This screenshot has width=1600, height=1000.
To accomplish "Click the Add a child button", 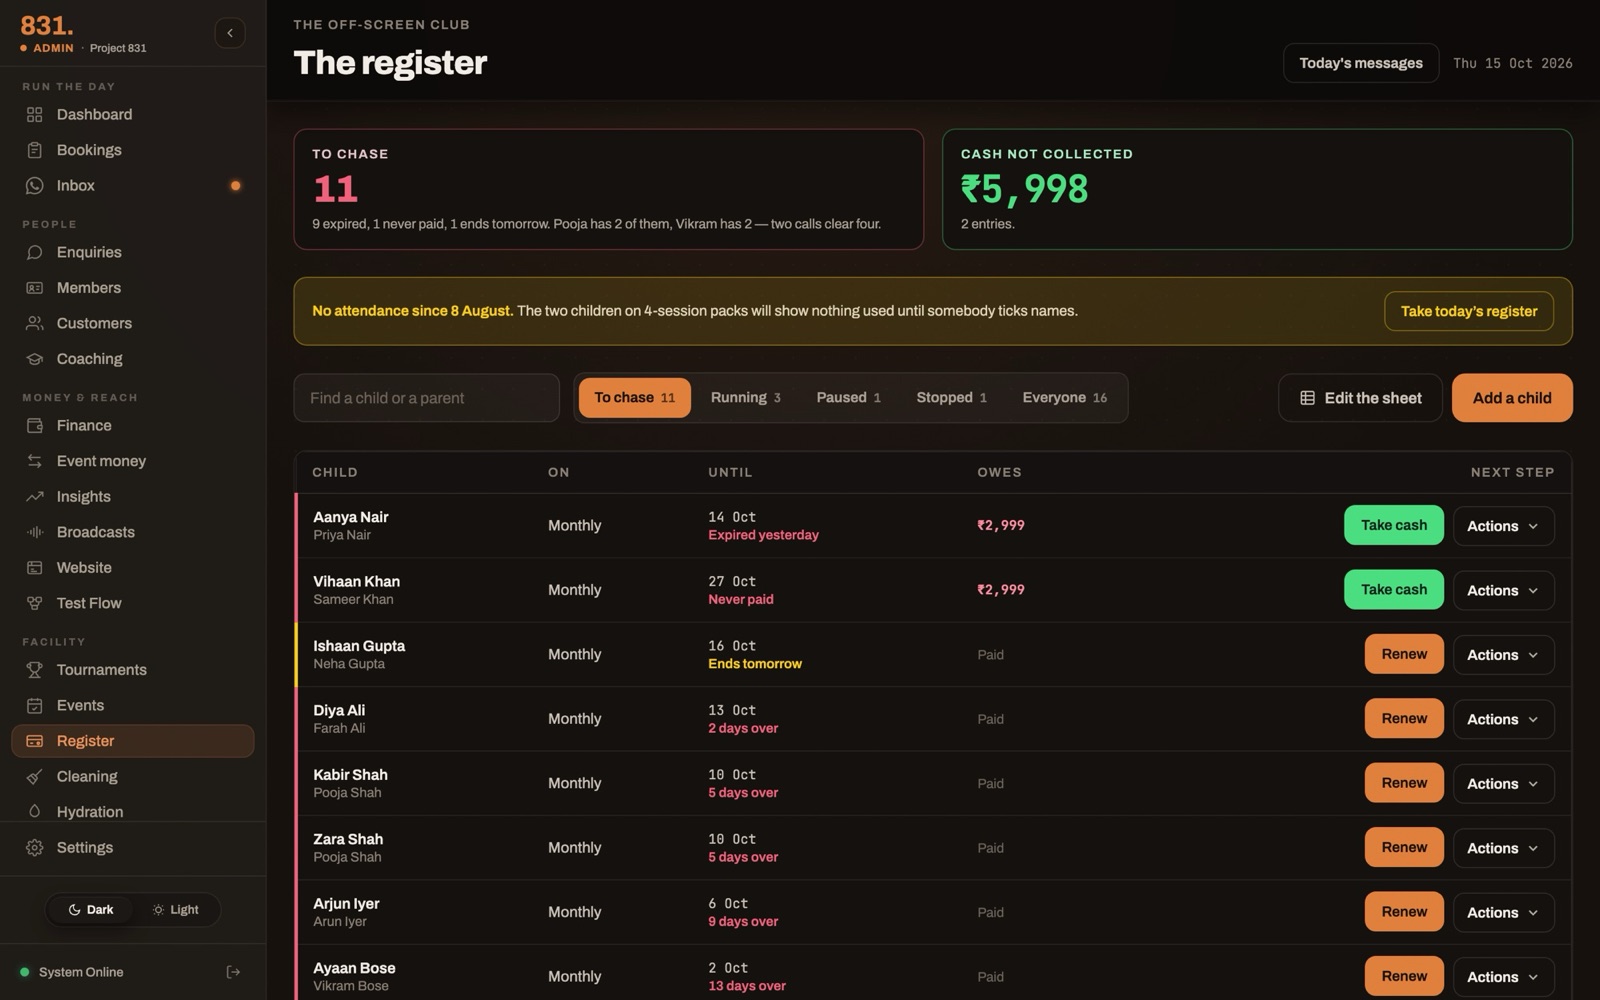I will 1512,398.
